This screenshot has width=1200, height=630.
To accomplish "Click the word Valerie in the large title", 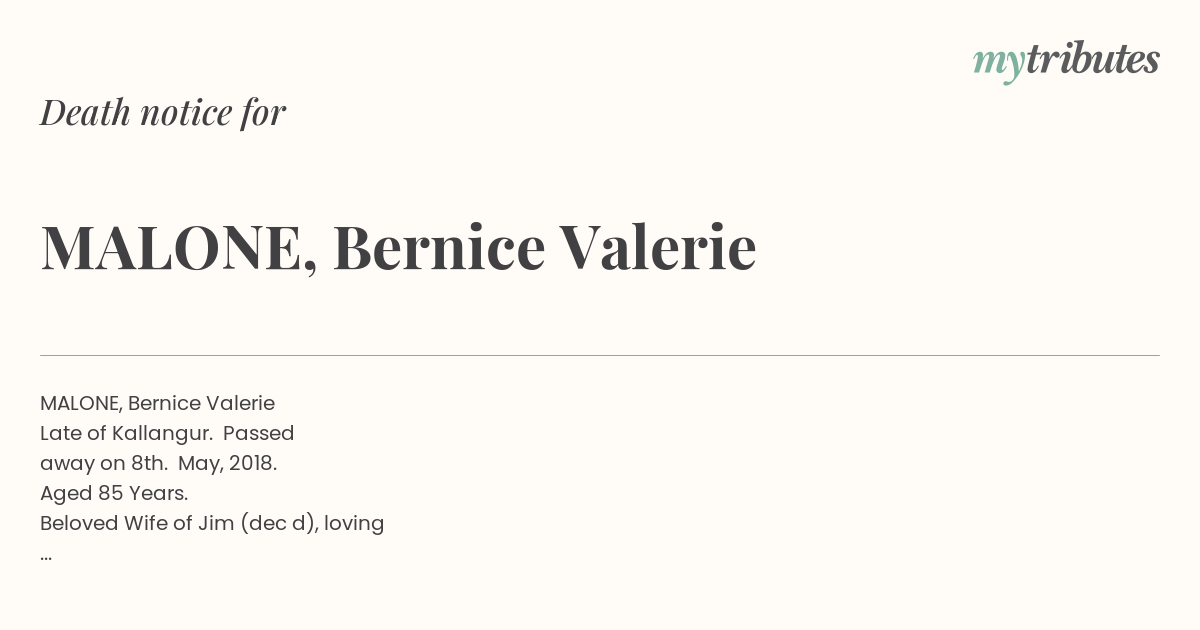I will (658, 247).
